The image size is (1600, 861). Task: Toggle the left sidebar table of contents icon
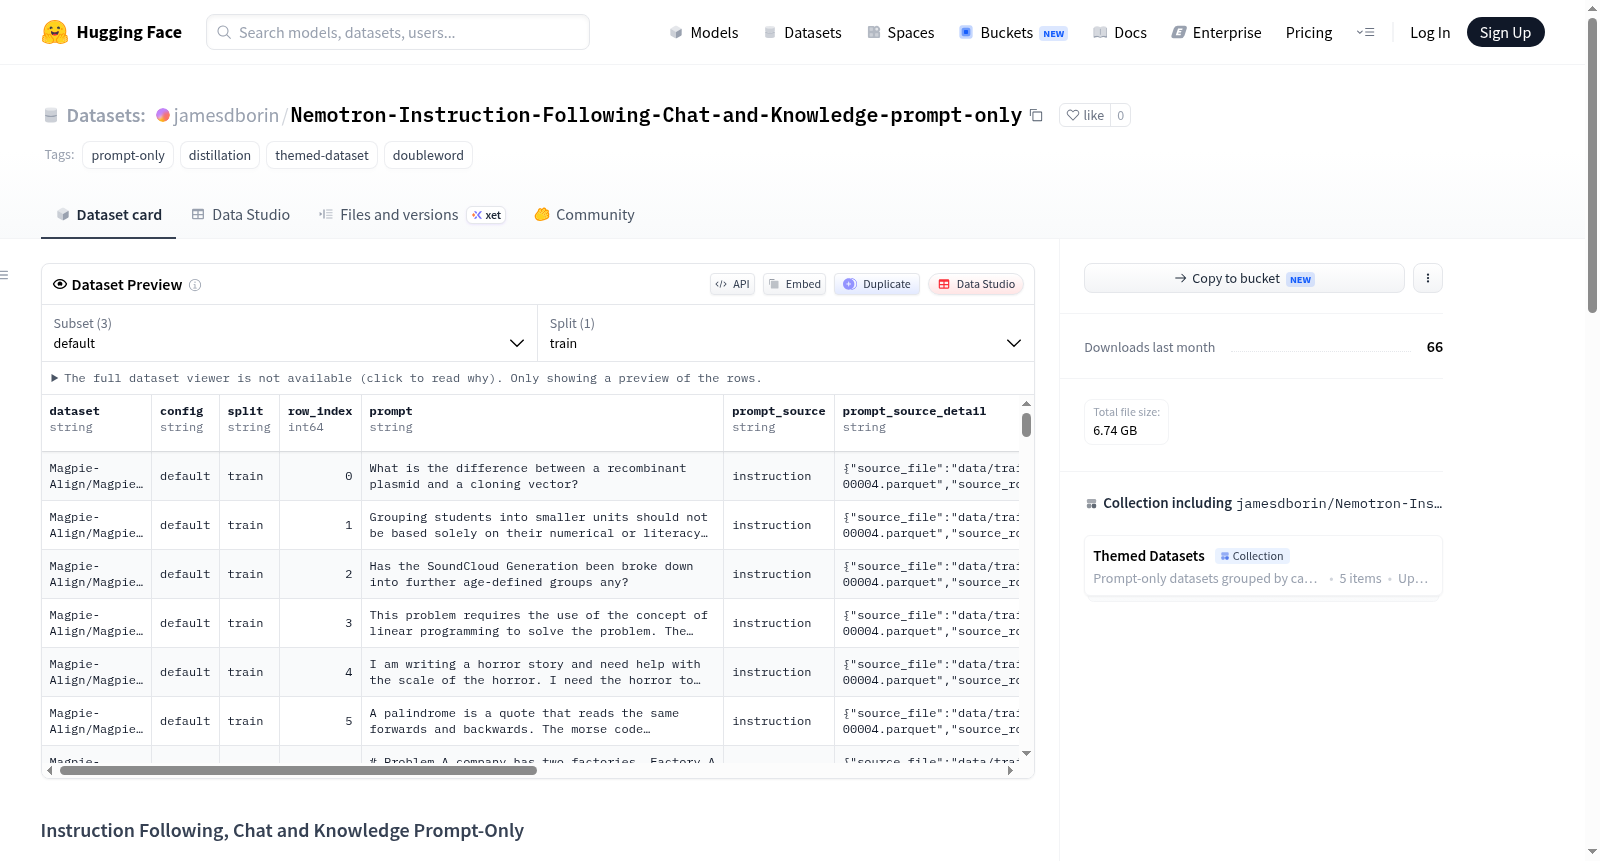pos(5,275)
